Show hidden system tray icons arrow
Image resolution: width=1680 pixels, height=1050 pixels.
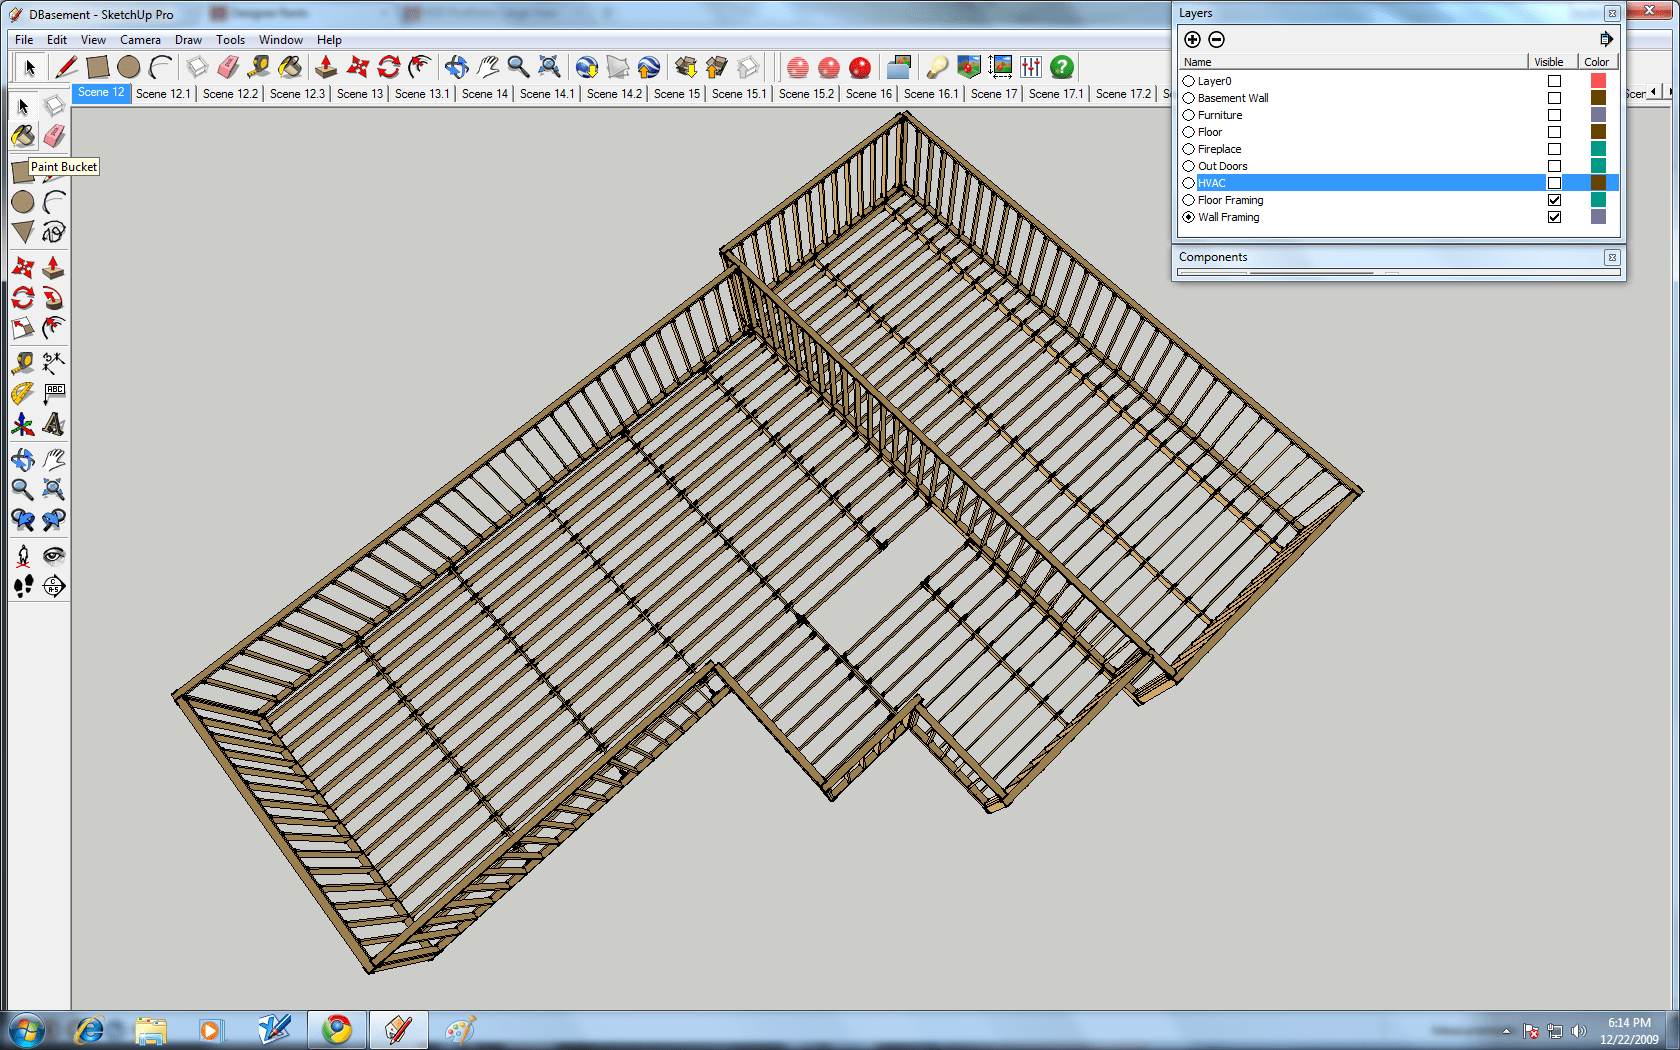[x=1506, y=1031]
